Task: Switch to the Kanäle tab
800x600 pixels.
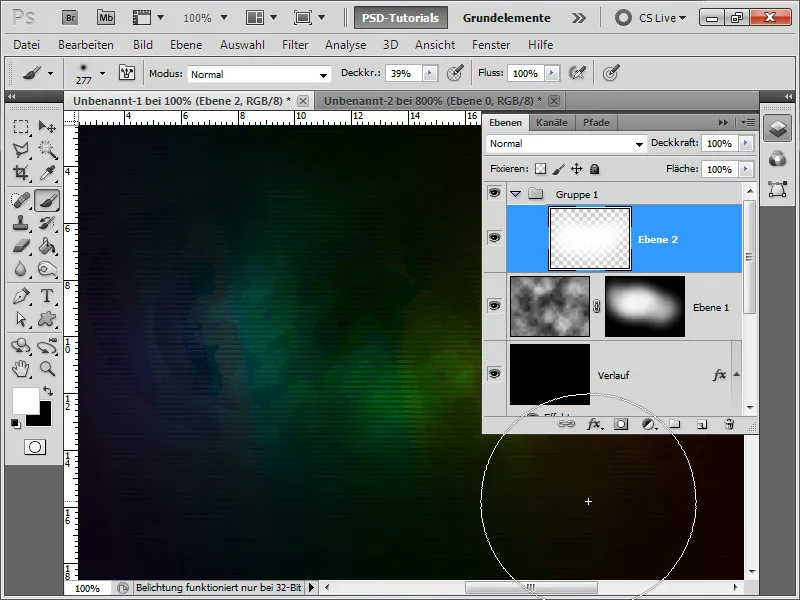Action: click(552, 122)
